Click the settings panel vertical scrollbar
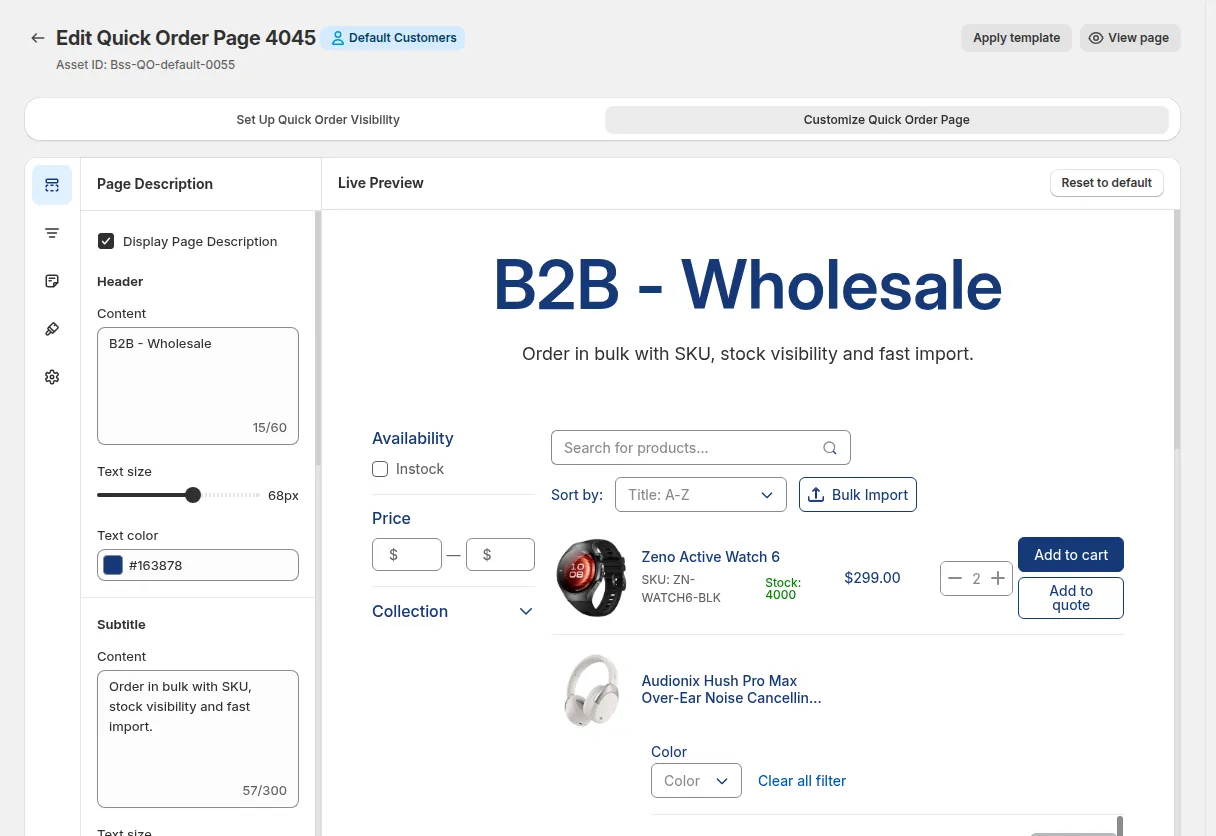 pyautogui.click(x=318, y=338)
